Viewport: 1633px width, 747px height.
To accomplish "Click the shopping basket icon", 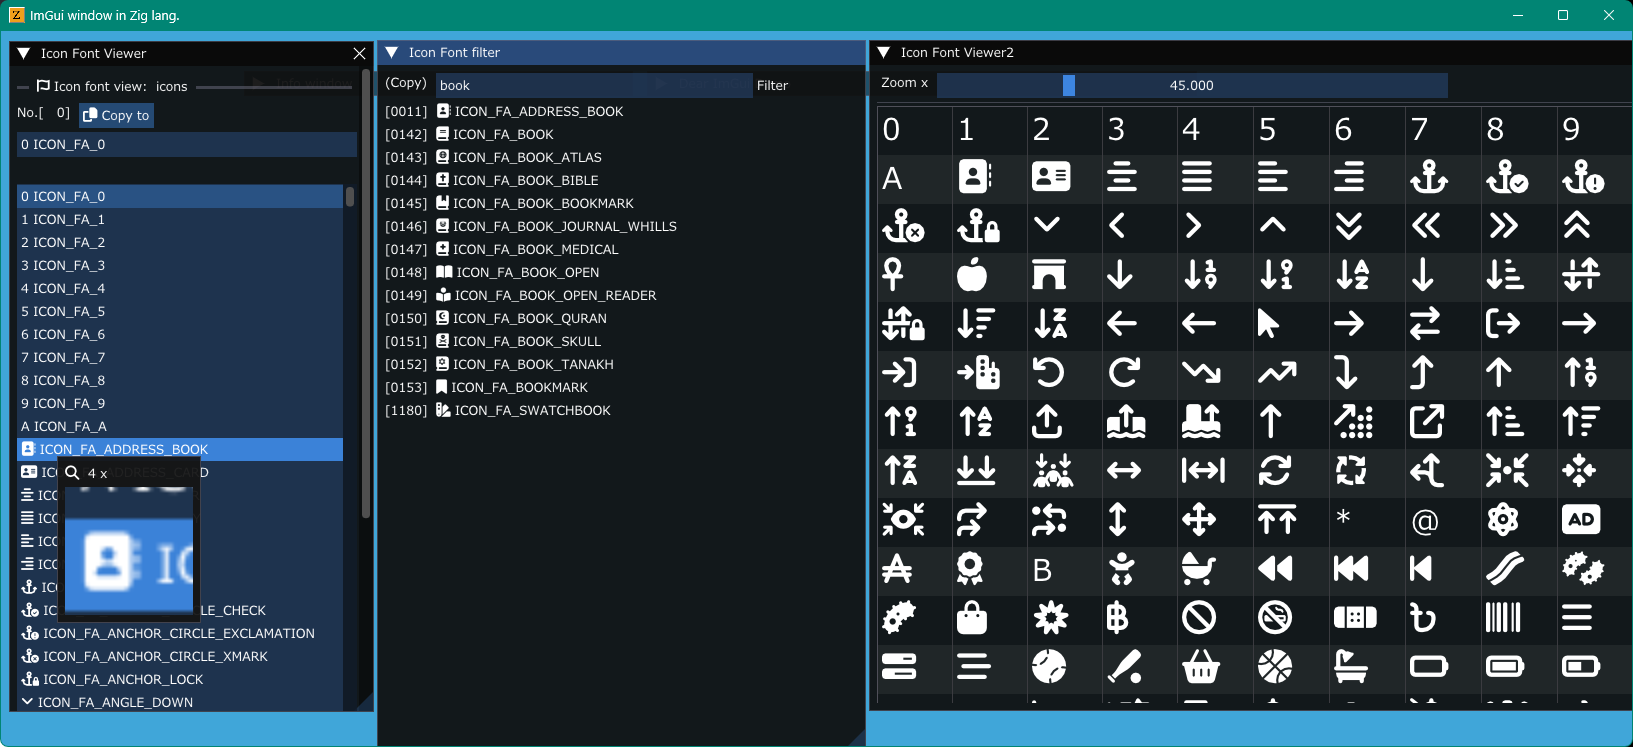I will click(x=1200, y=666).
